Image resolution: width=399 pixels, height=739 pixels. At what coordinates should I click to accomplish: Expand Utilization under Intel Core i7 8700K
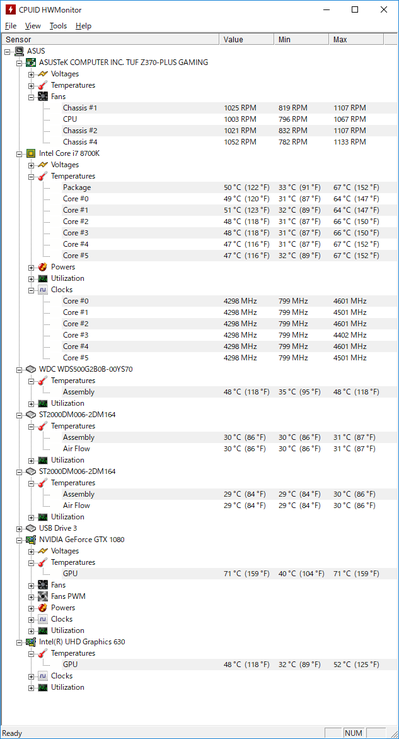pyautogui.click(x=31, y=279)
